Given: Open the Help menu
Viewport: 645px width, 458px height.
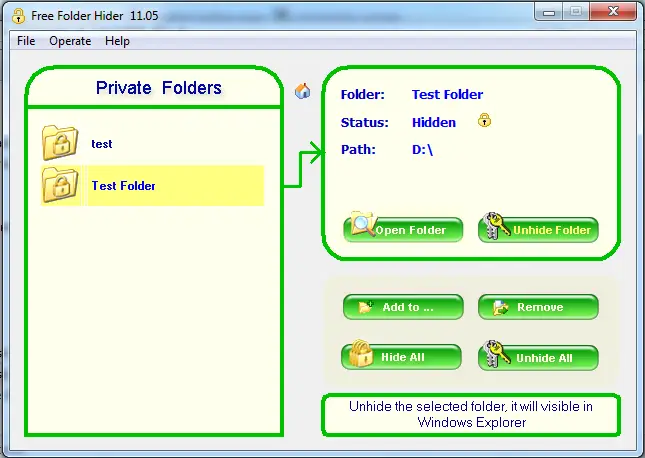Looking at the screenshot, I should click(x=117, y=41).
